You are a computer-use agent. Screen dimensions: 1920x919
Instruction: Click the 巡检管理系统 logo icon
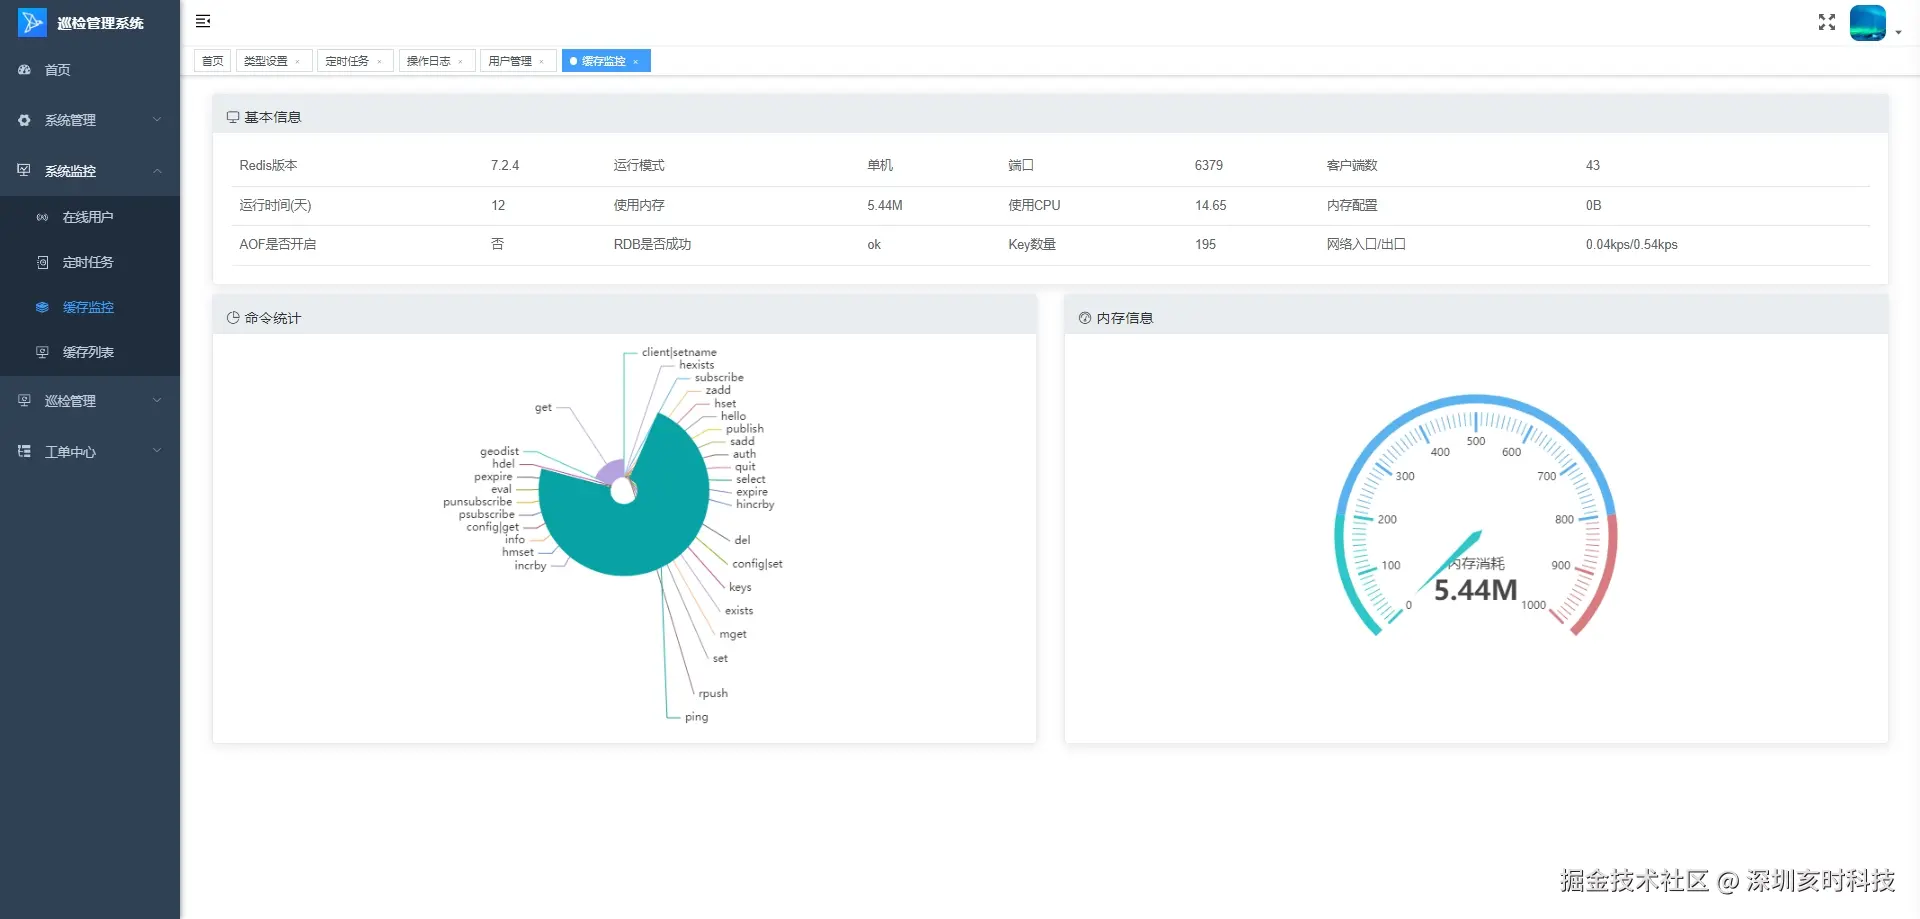32,22
